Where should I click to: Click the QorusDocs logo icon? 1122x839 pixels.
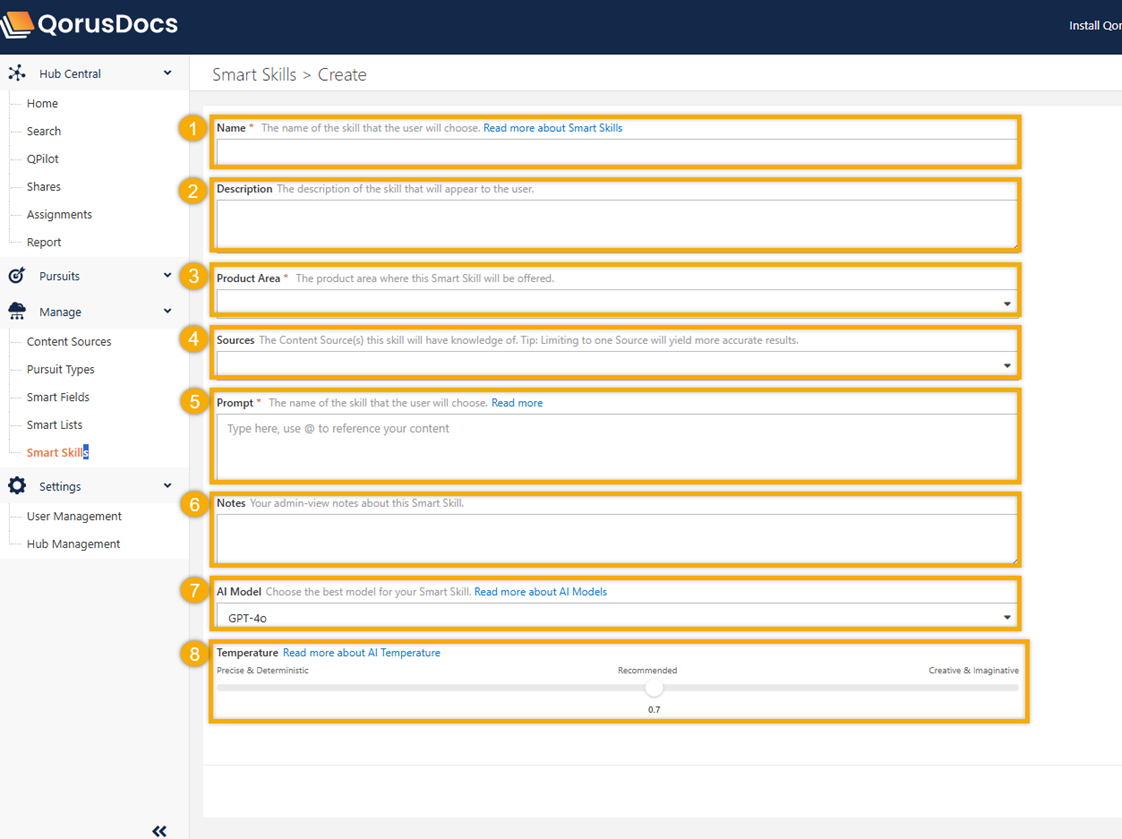pos(16,24)
